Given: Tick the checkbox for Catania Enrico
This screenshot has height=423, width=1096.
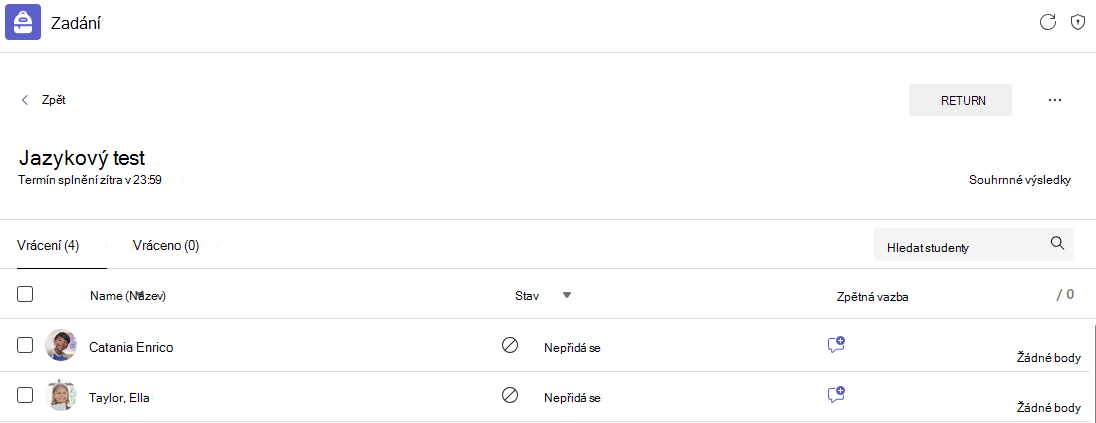Looking at the screenshot, I should pos(25,345).
